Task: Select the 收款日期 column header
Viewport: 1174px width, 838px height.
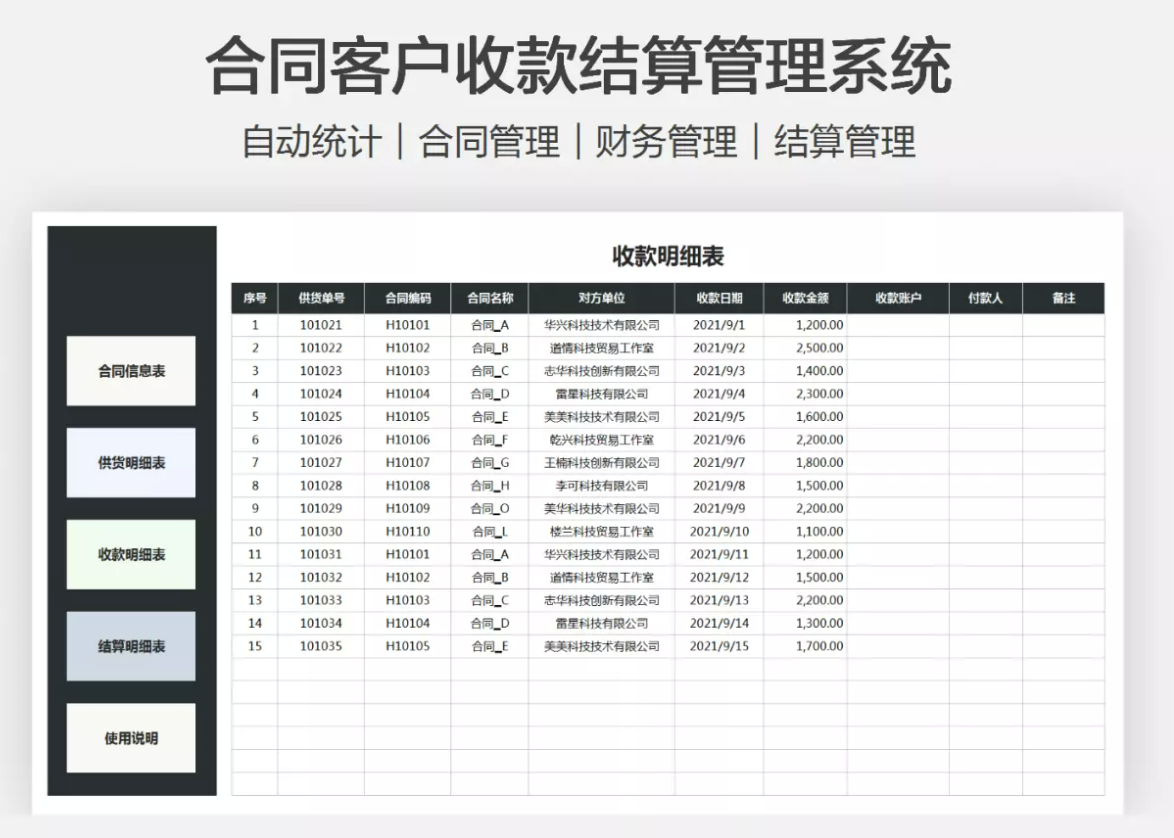Action: (x=719, y=298)
